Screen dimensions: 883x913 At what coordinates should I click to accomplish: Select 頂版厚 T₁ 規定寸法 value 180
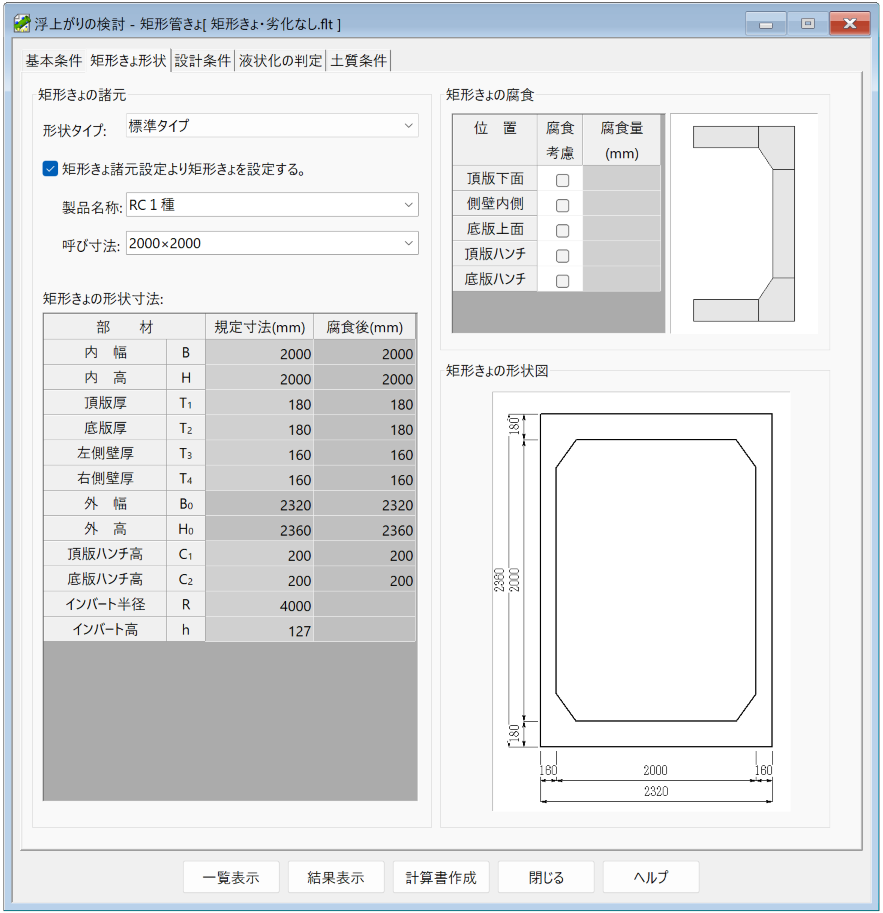[259, 403]
